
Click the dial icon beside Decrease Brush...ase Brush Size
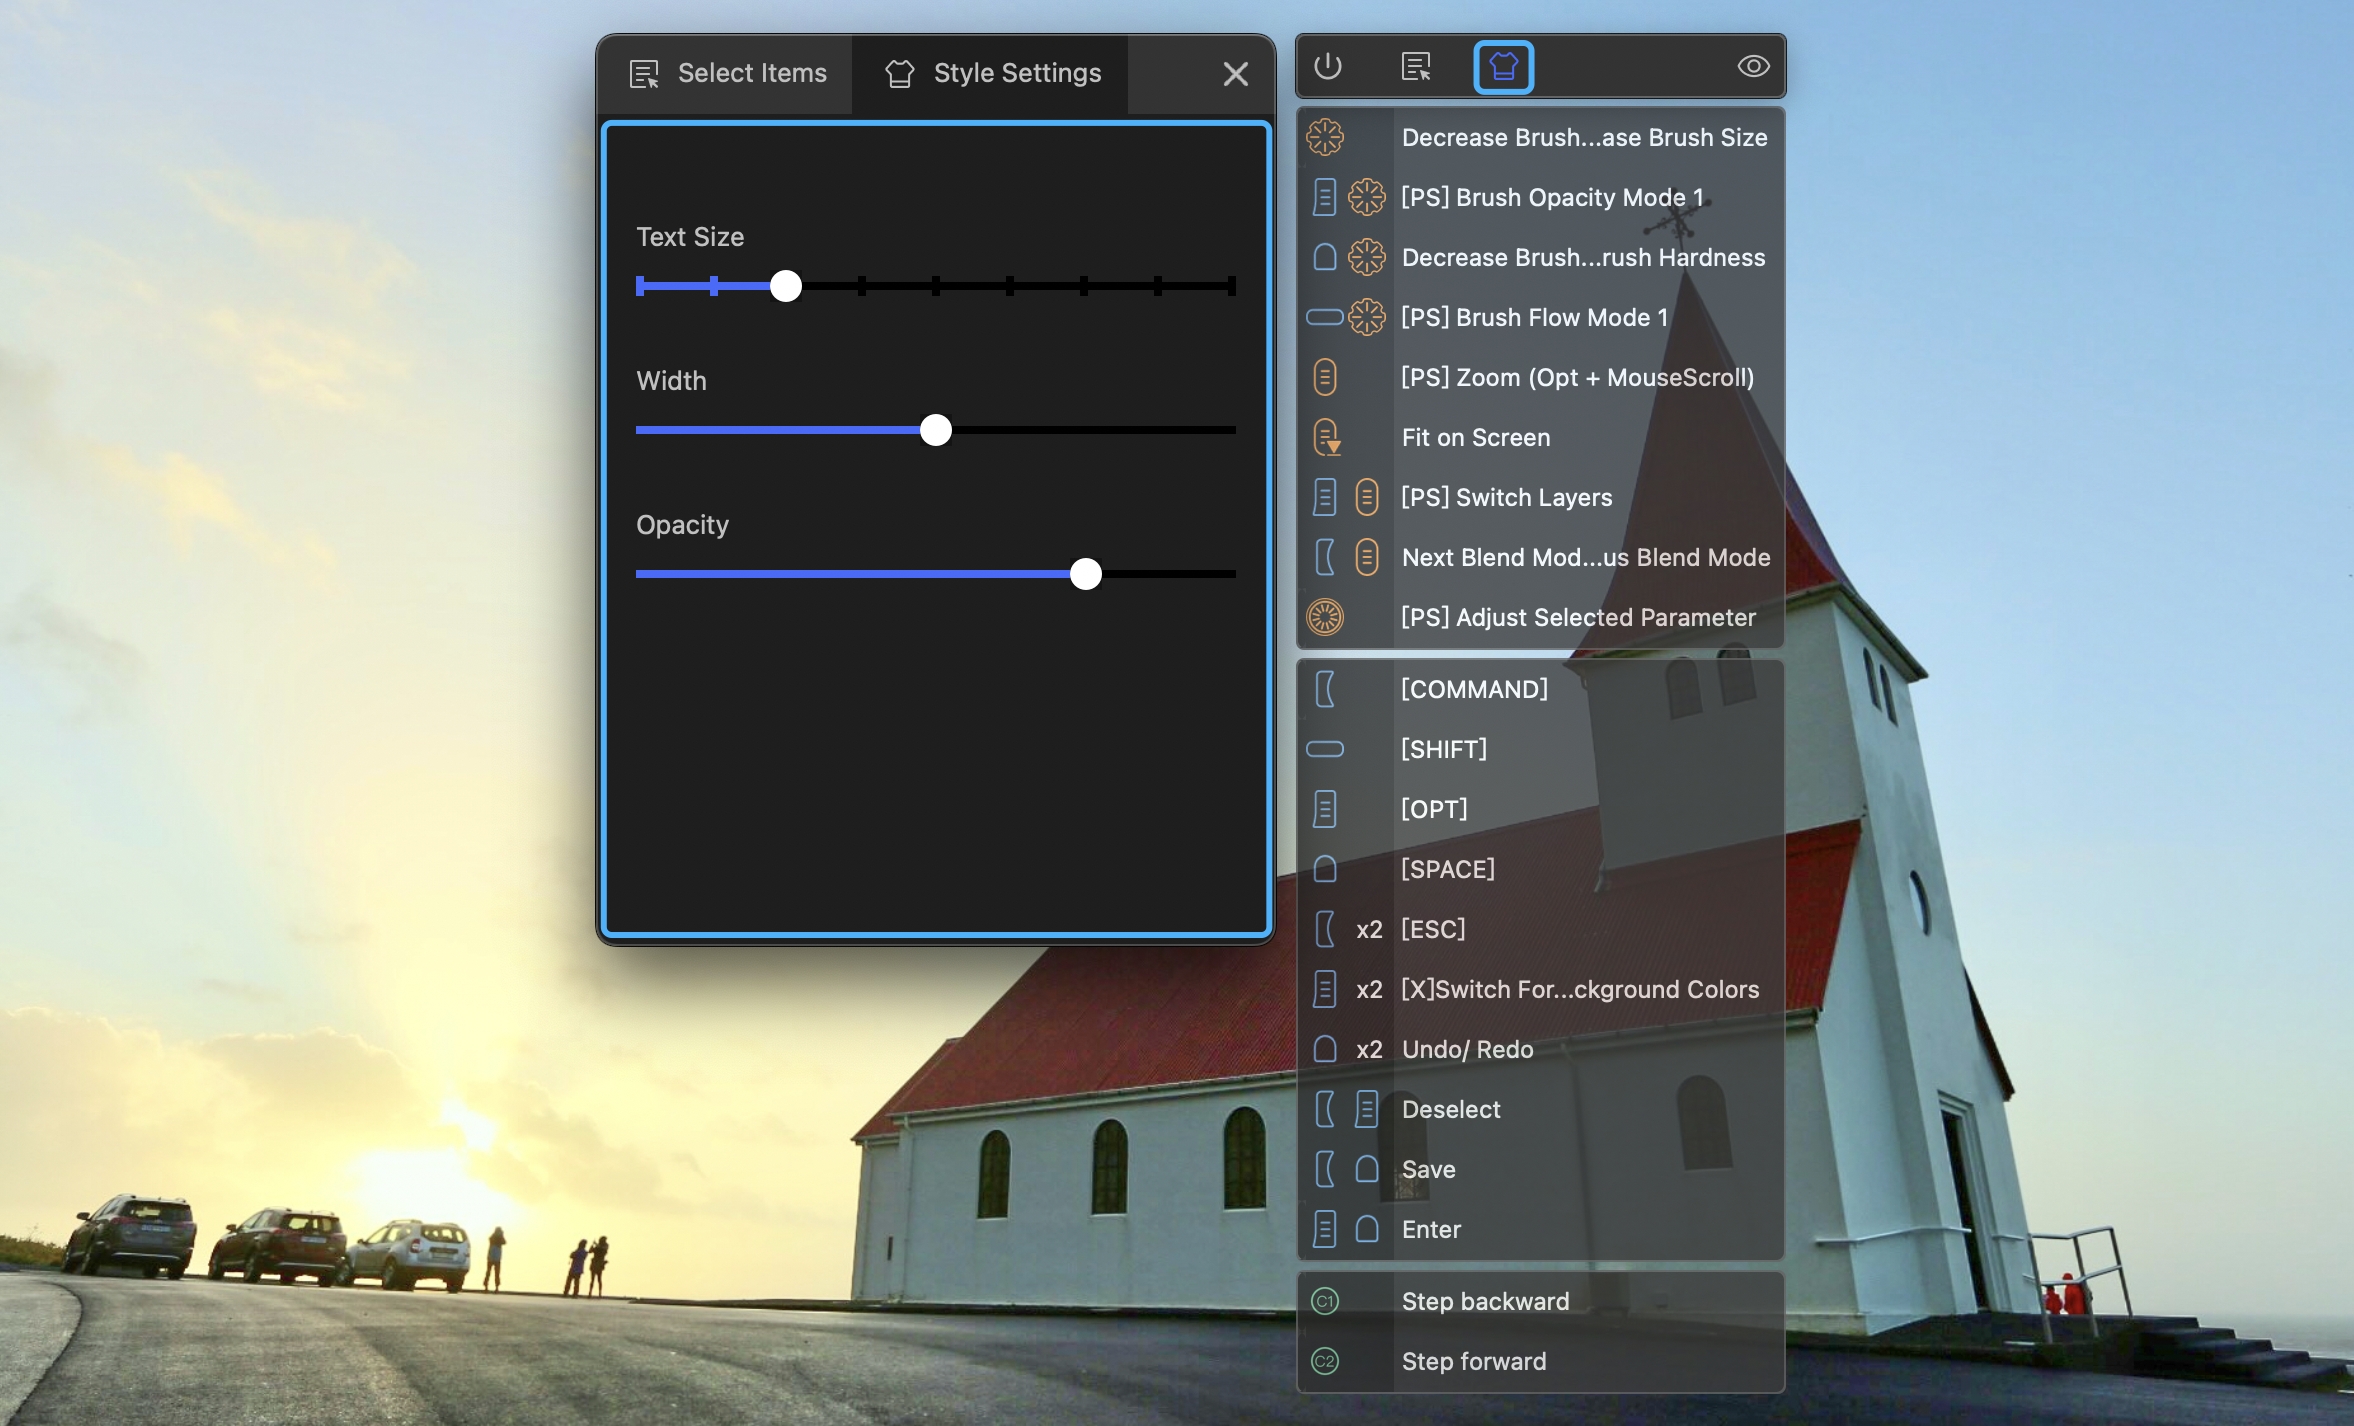pyautogui.click(x=1325, y=137)
